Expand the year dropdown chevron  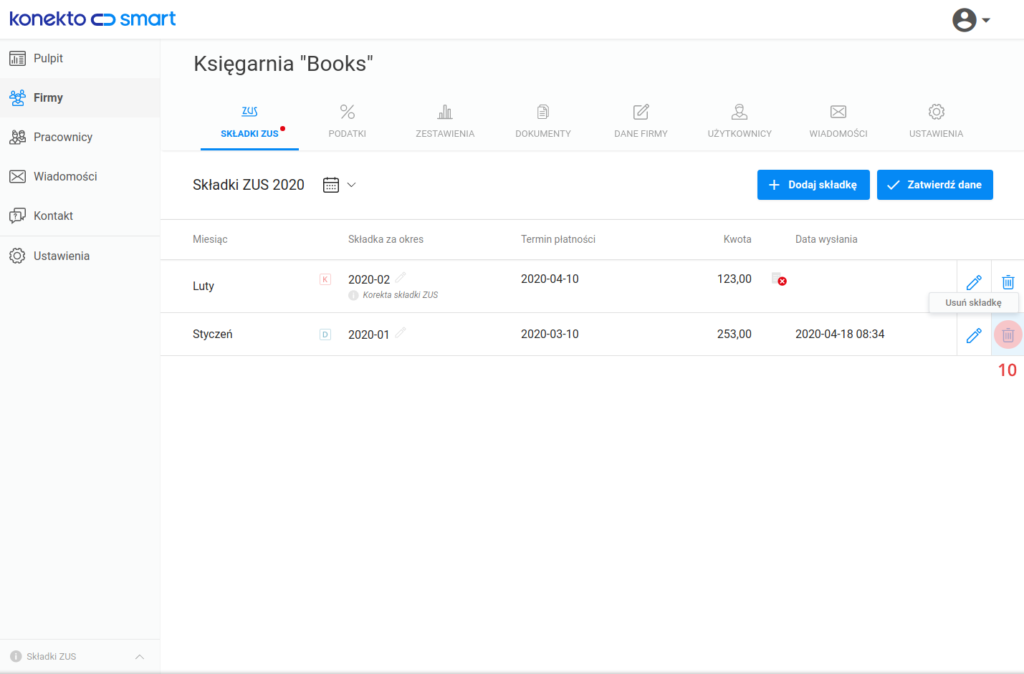click(x=351, y=185)
